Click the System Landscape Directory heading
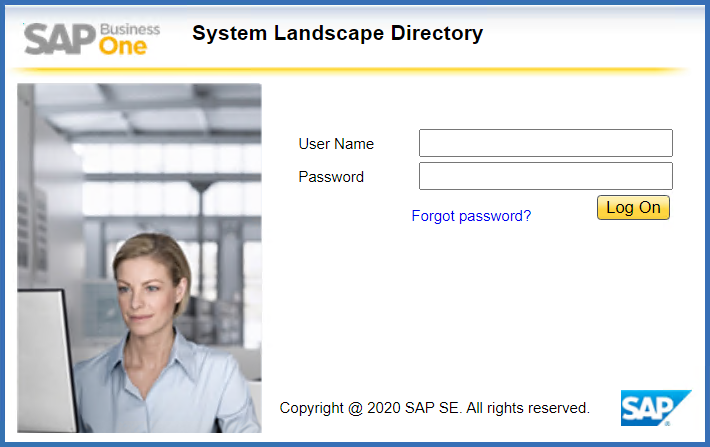Image resolution: width=710 pixels, height=447 pixels. point(337,34)
